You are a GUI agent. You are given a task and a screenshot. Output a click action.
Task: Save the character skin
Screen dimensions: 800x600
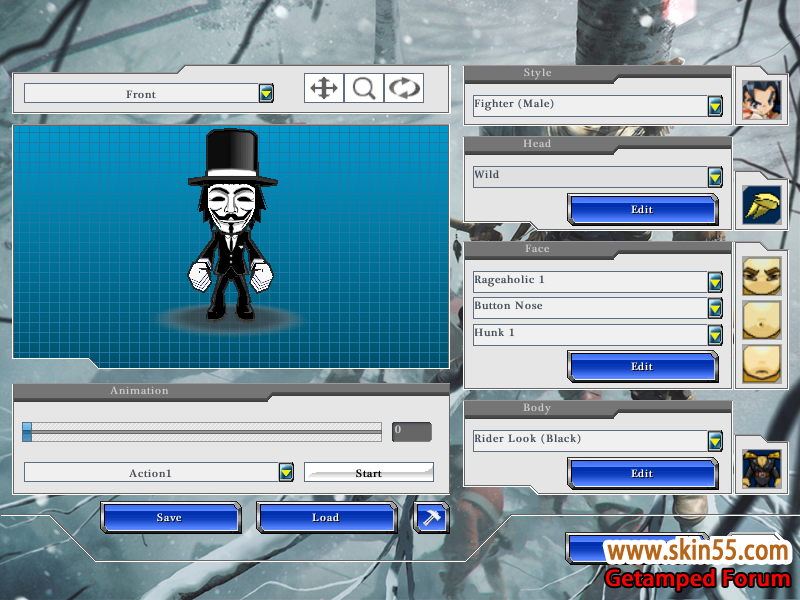[170, 517]
